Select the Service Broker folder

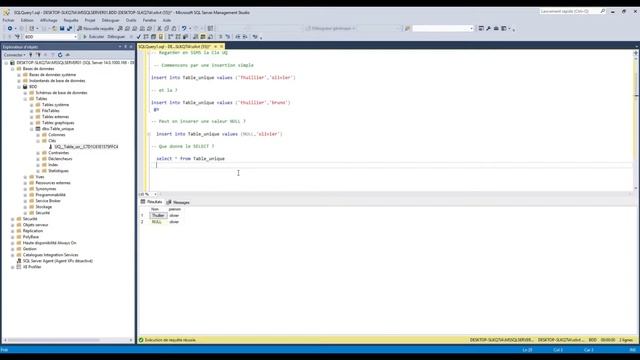point(48,201)
